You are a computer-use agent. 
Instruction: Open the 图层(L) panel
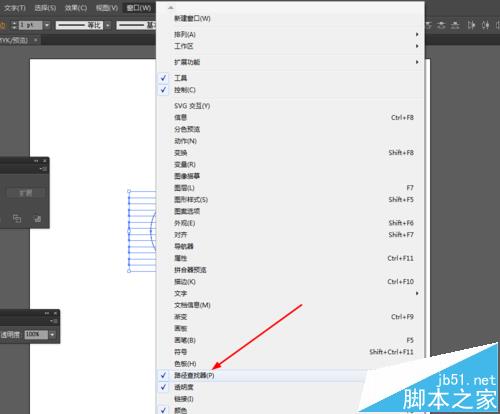(x=290, y=188)
